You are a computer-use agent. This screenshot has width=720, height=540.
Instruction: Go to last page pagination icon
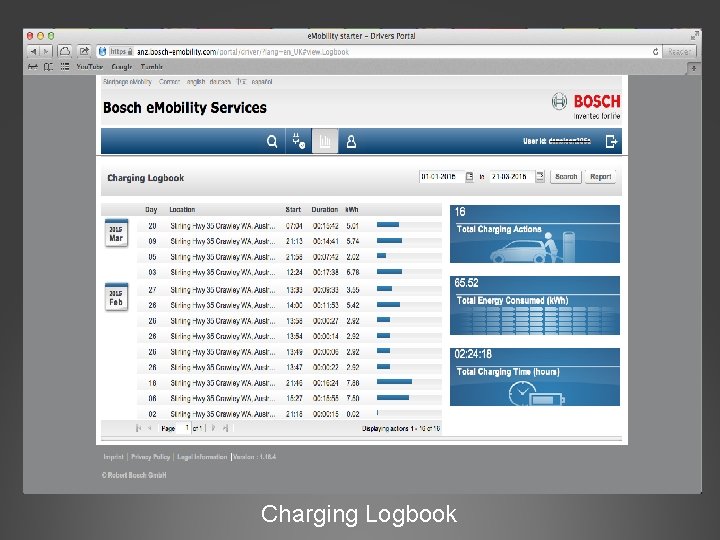tap(225, 428)
